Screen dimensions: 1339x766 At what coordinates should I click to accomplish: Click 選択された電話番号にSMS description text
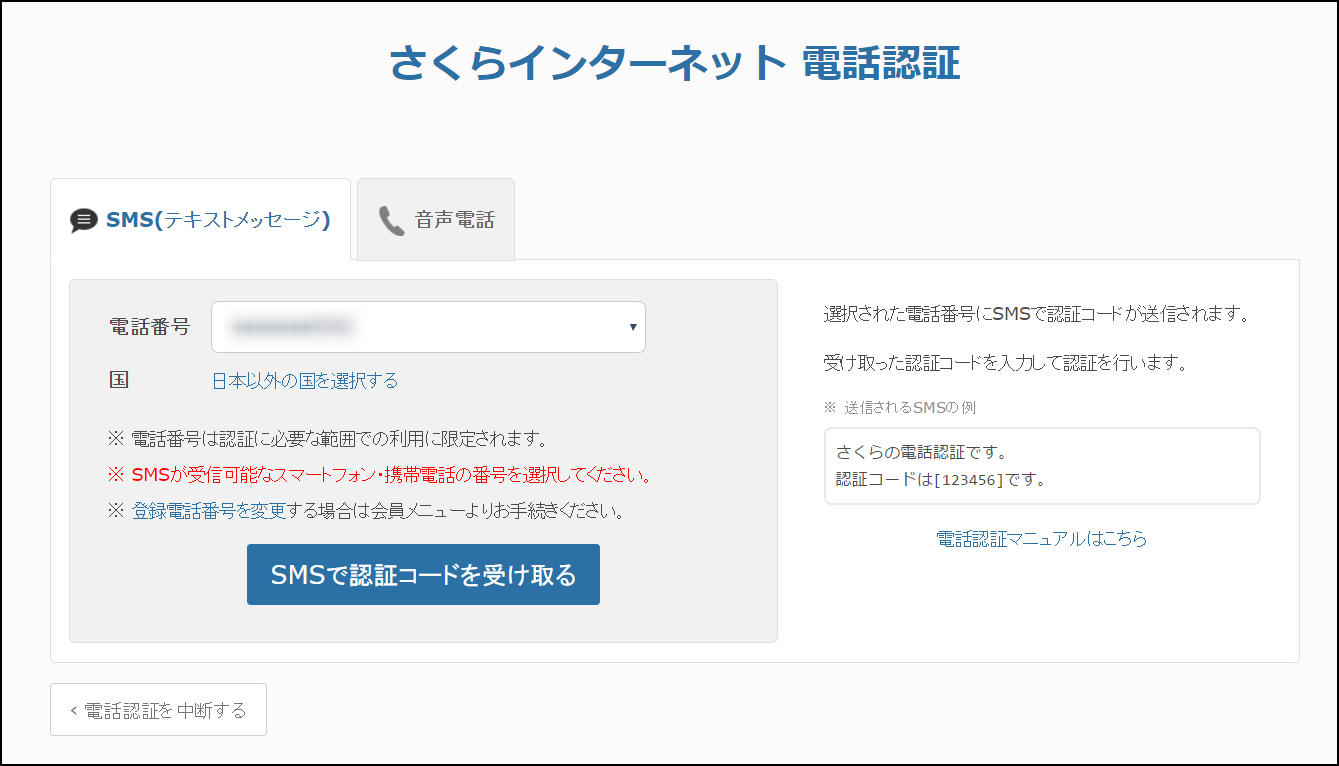click(x=1037, y=314)
